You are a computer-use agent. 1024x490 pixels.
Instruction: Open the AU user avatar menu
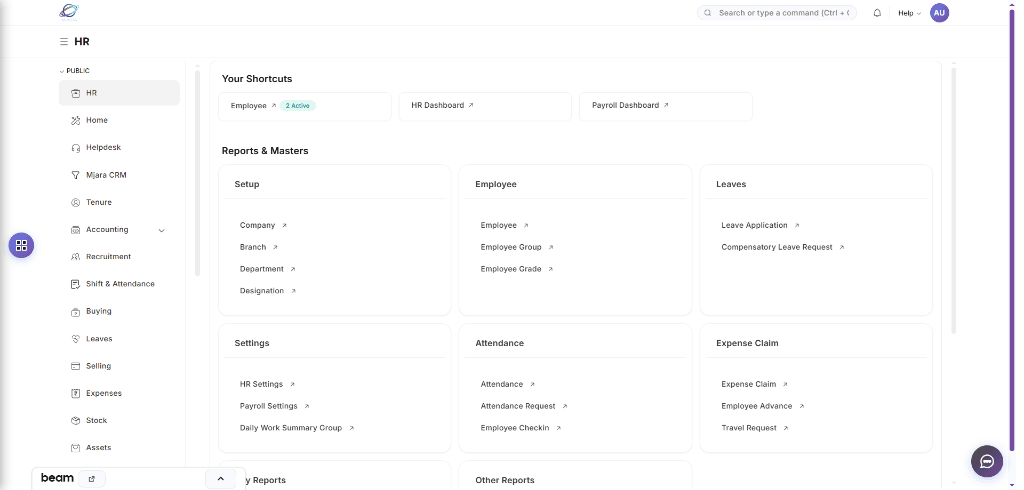pos(939,12)
